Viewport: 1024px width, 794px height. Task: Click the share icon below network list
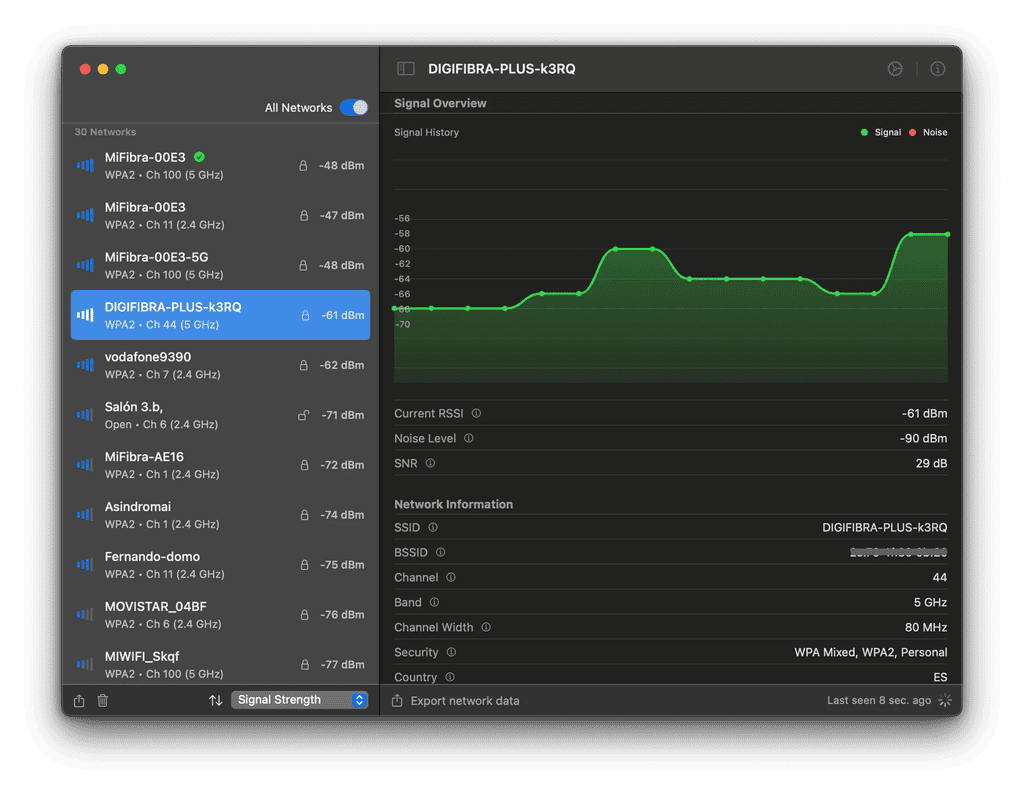[x=79, y=701]
